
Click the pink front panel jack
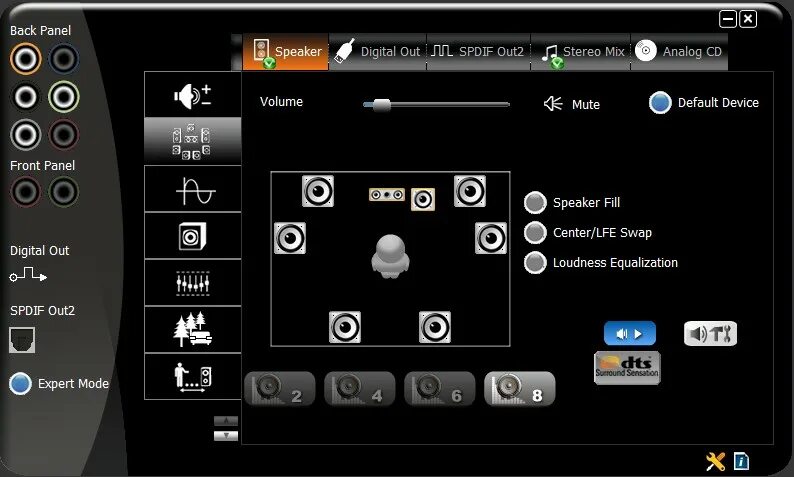click(x=25, y=192)
